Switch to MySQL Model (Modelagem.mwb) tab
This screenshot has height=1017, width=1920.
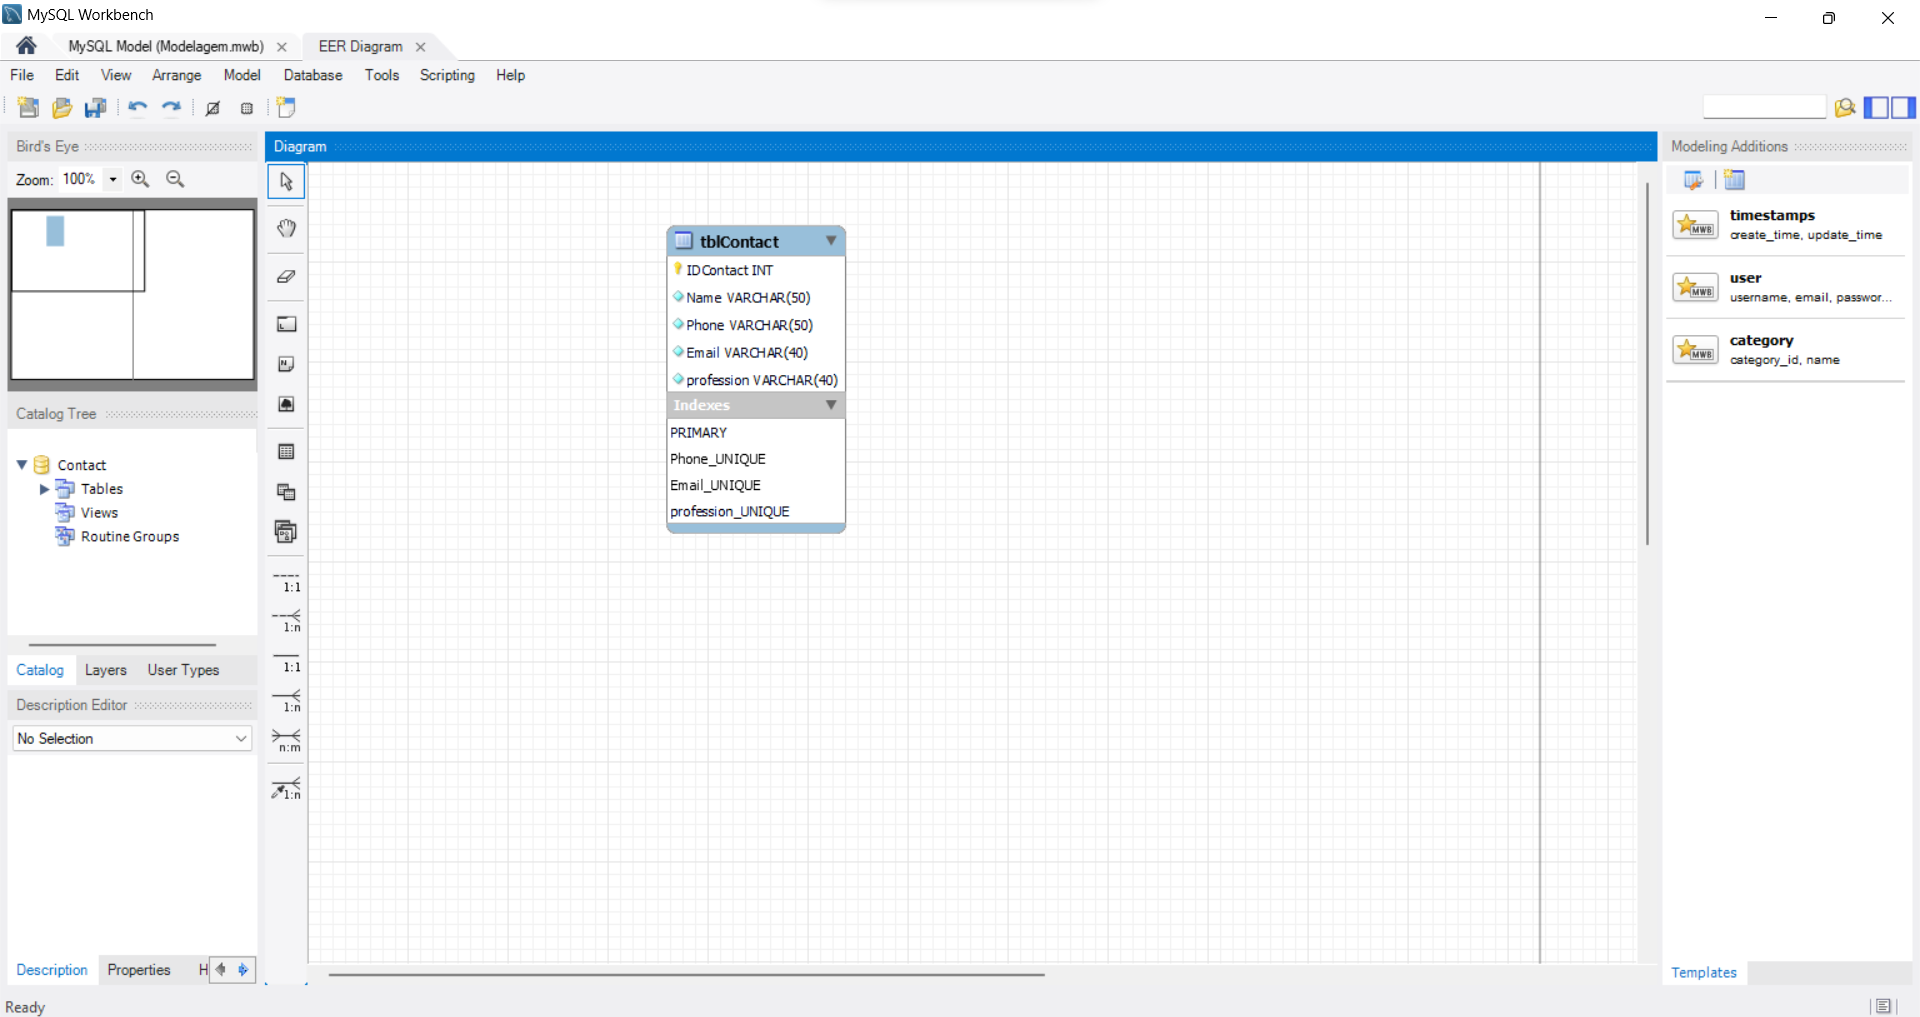166,46
